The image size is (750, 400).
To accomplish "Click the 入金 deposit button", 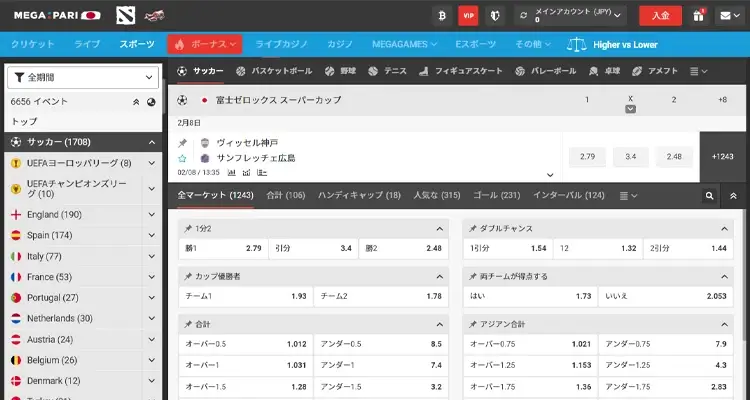I will pyautogui.click(x=661, y=16).
